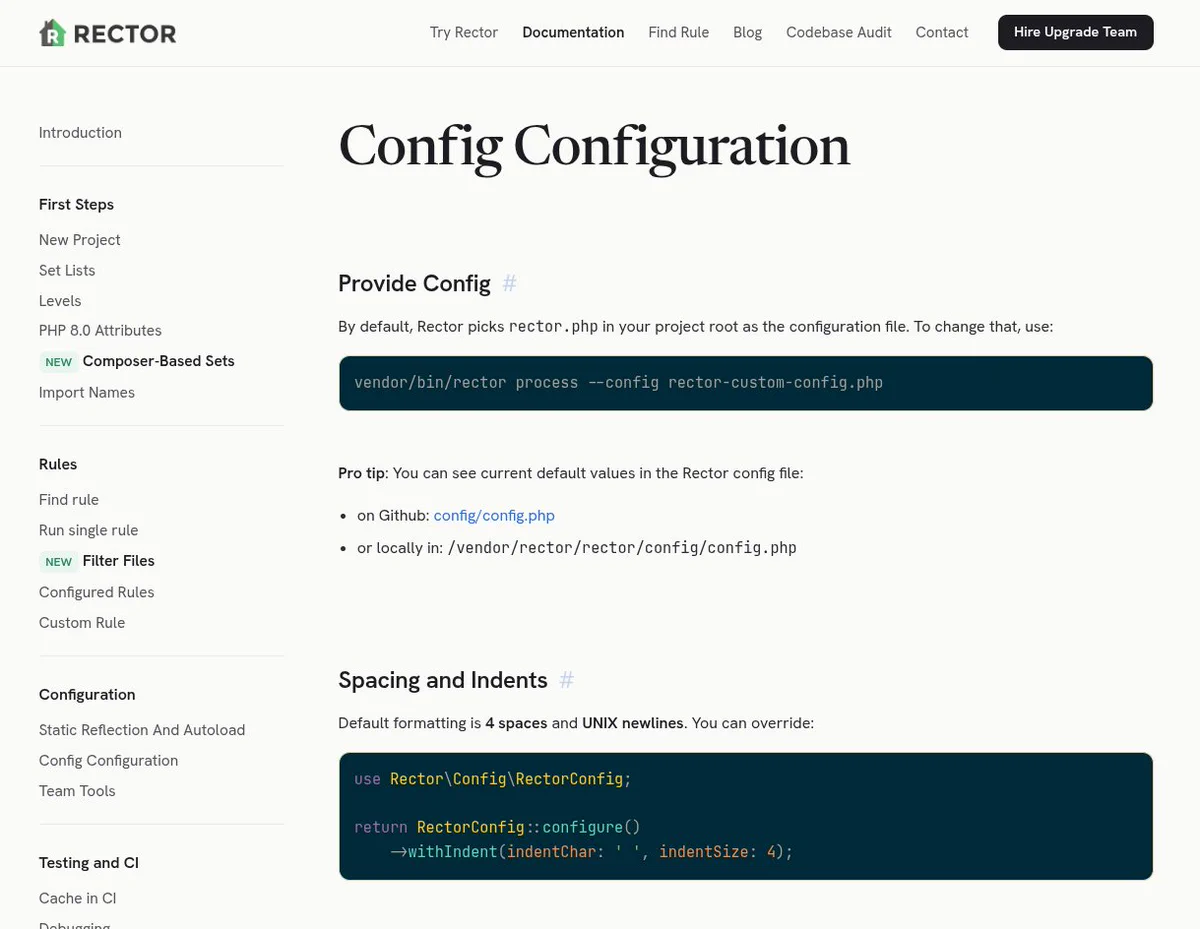Viewport: 1200px width, 929px height.
Task: Open Codebase Audit in header
Action: pos(838,32)
